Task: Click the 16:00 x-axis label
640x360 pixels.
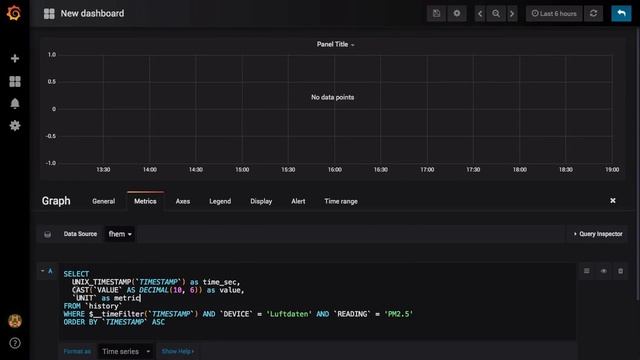Action: (335, 169)
